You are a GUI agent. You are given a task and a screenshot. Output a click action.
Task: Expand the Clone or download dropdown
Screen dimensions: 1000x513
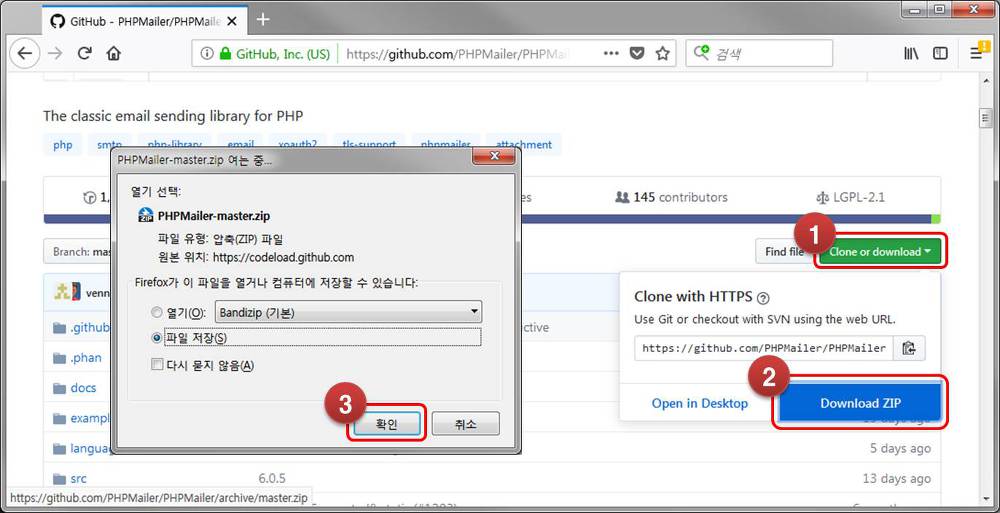pyautogui.click(x=879, y=251)
